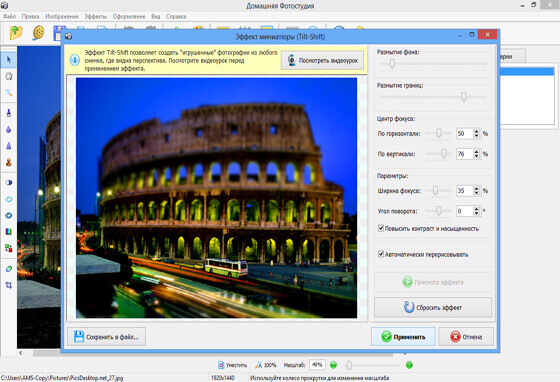The image size is (560, 382).
Task: Open the Правка menu
Action: click(30, 16)
